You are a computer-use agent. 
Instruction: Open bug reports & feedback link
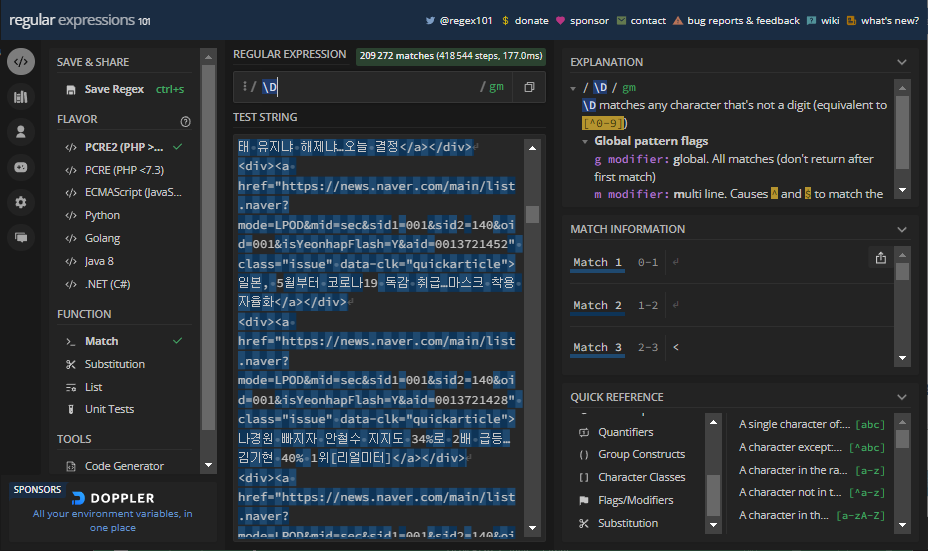(743, 21)
